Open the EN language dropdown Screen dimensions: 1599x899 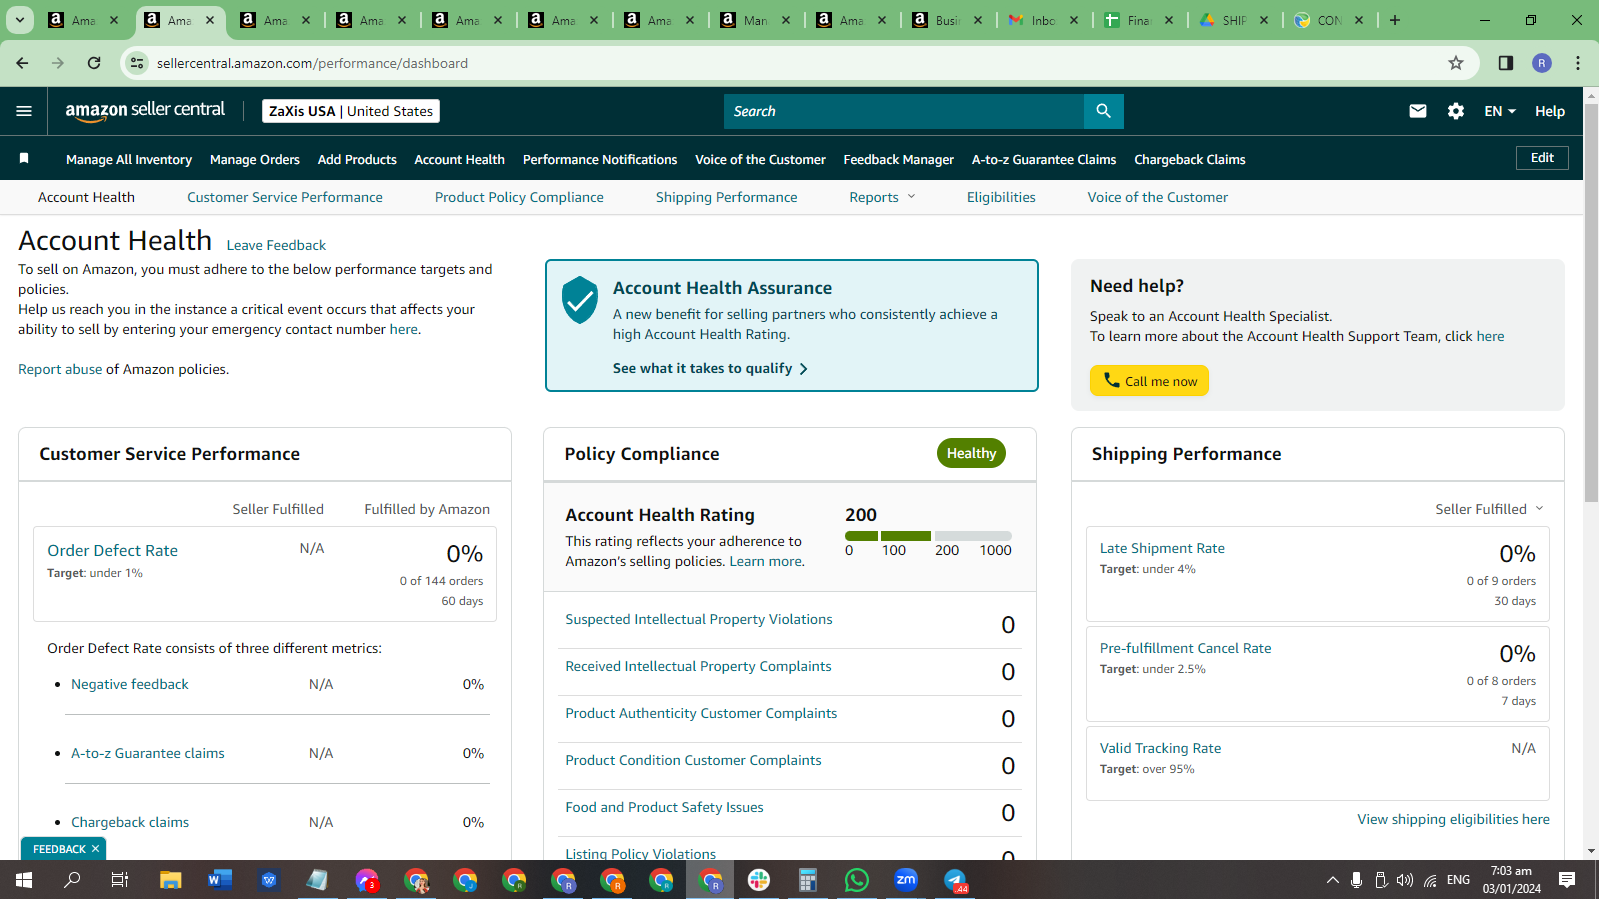[1500, 111]
